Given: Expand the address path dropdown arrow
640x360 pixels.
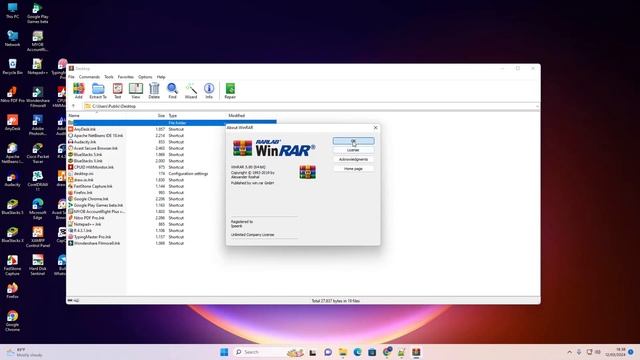Looking at the screenshot, I should pos(537,106).
